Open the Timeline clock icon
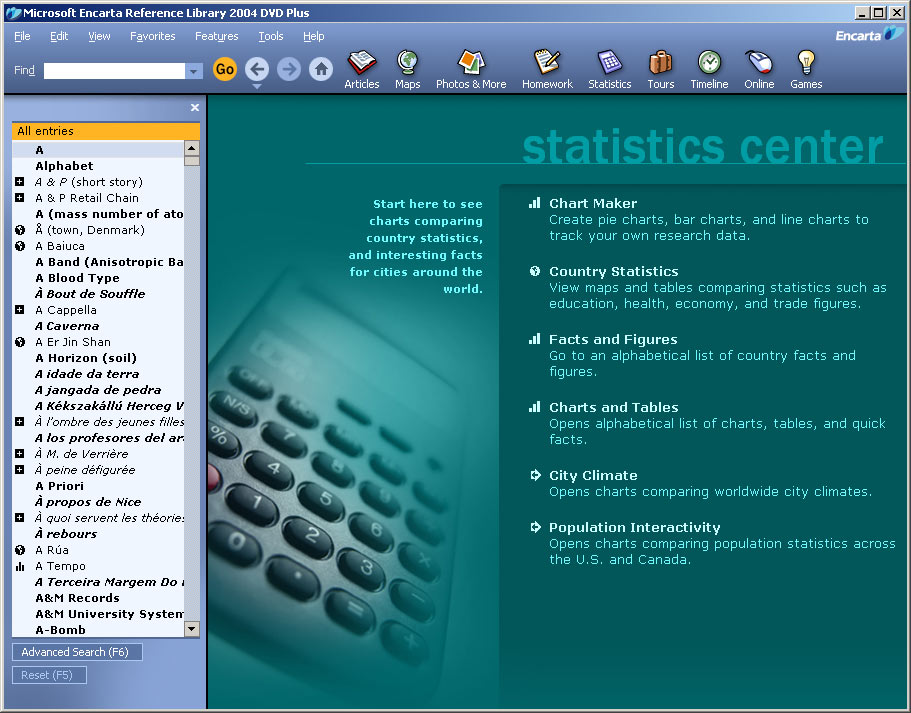 [x=709, y=70]
